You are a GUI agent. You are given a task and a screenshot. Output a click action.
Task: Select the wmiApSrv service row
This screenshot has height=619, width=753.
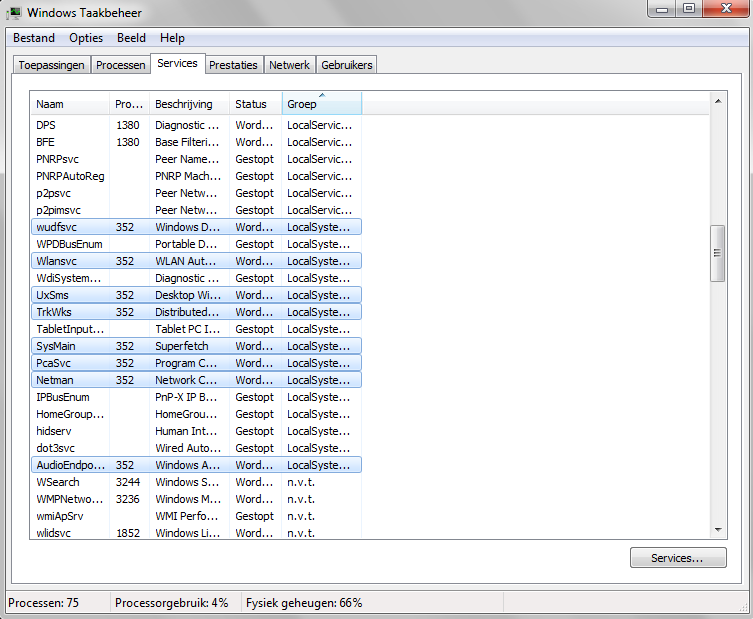(x=196, y=516)
